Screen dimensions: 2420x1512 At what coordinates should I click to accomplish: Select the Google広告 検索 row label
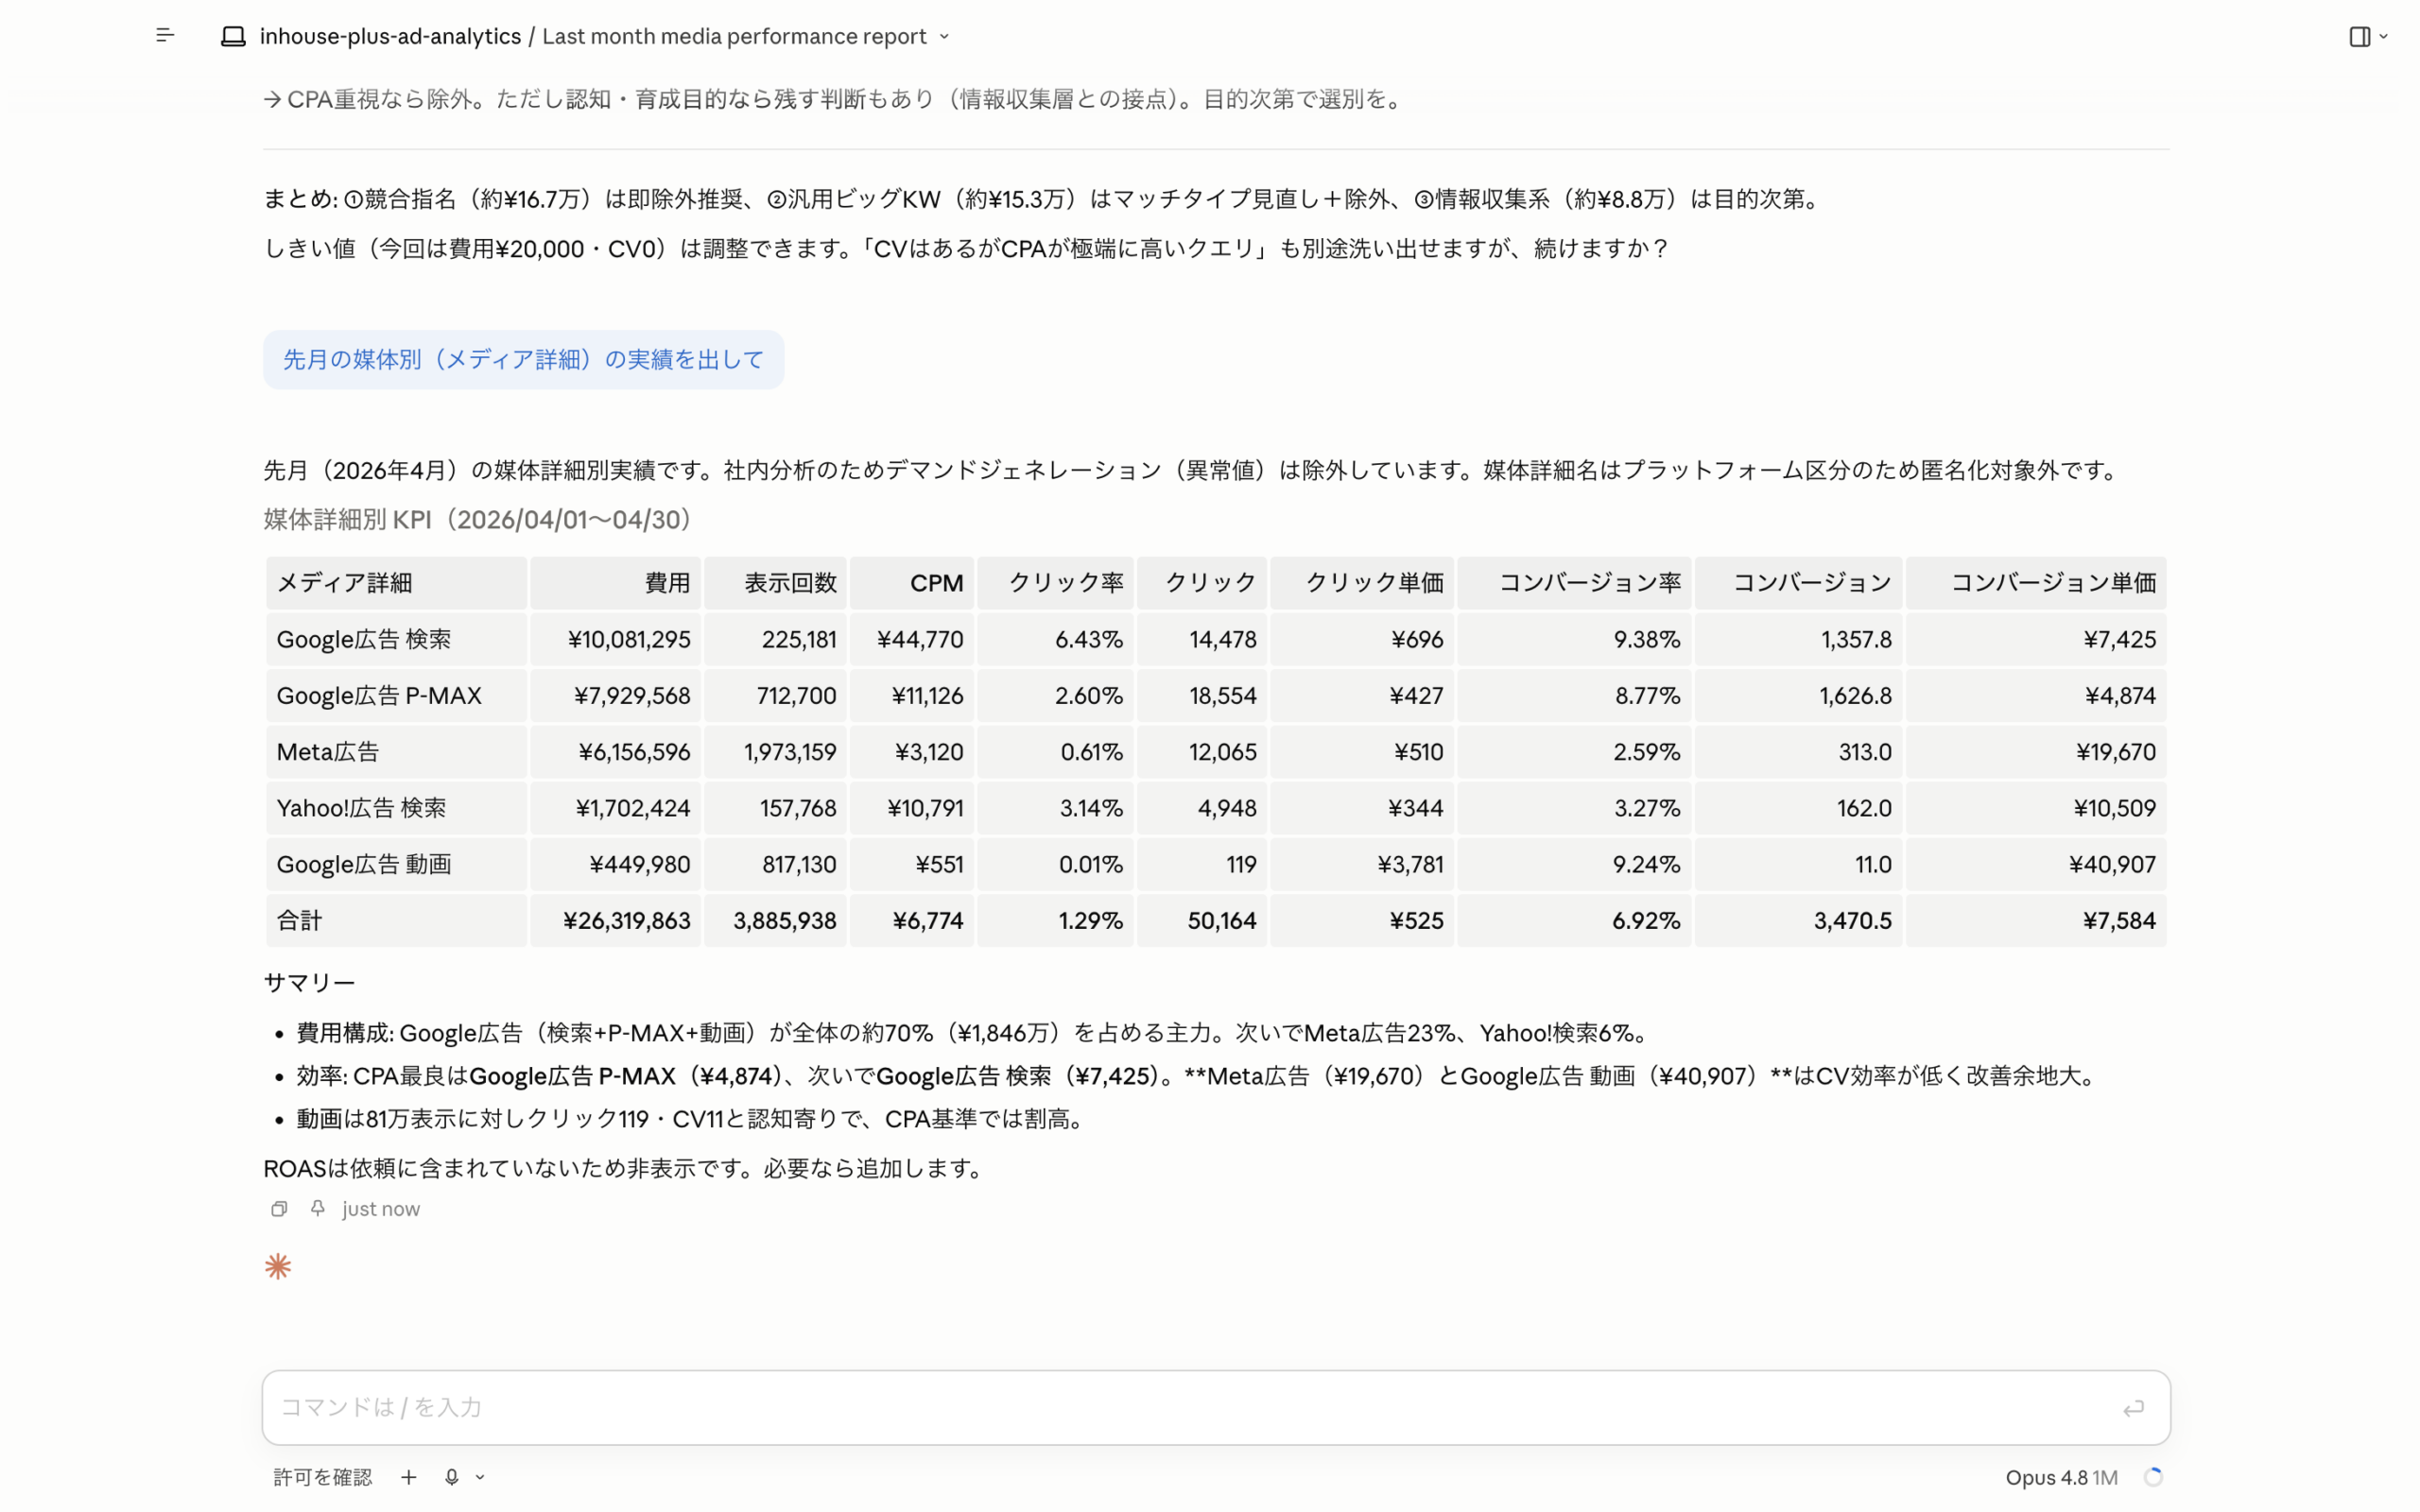click(x=364, y=639)
